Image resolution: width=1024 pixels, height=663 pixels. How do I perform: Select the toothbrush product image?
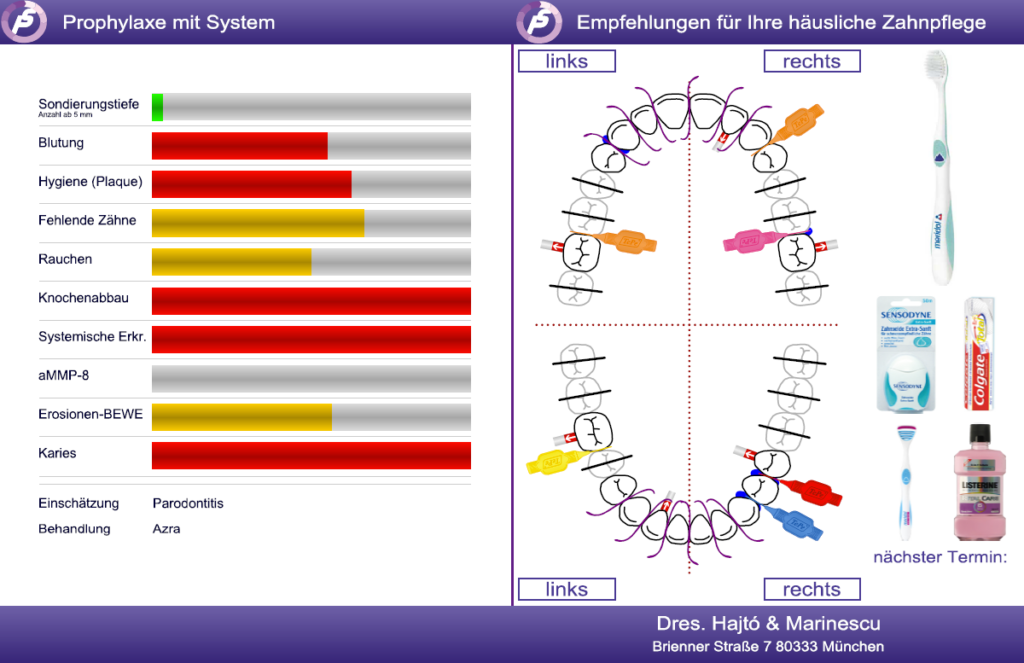tap(938, 167)
